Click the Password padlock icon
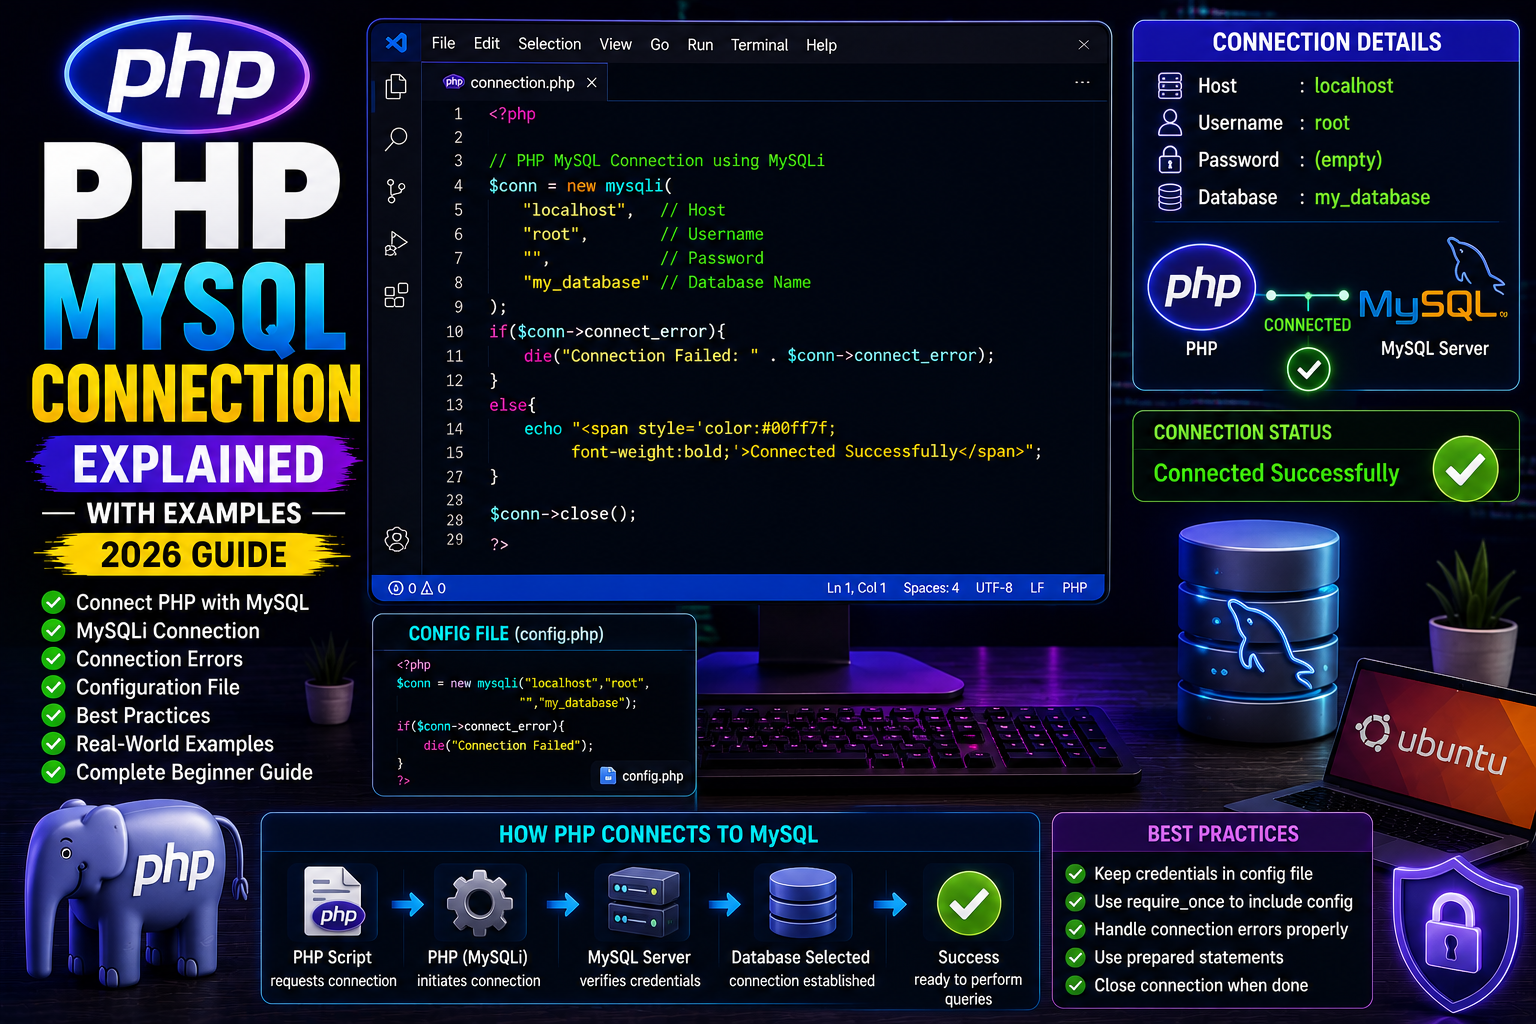The height and width of the screenshot is (1024, 1536). tap(1170, 160)
